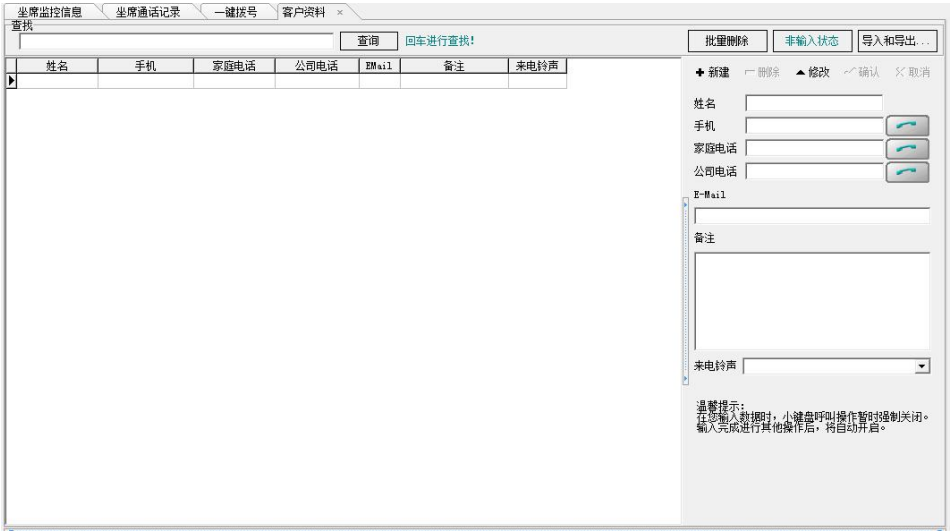Viewport: 950px width, 531px height.
Task: Click the 批量删除 batch delete button
Action: pos(727,41)
